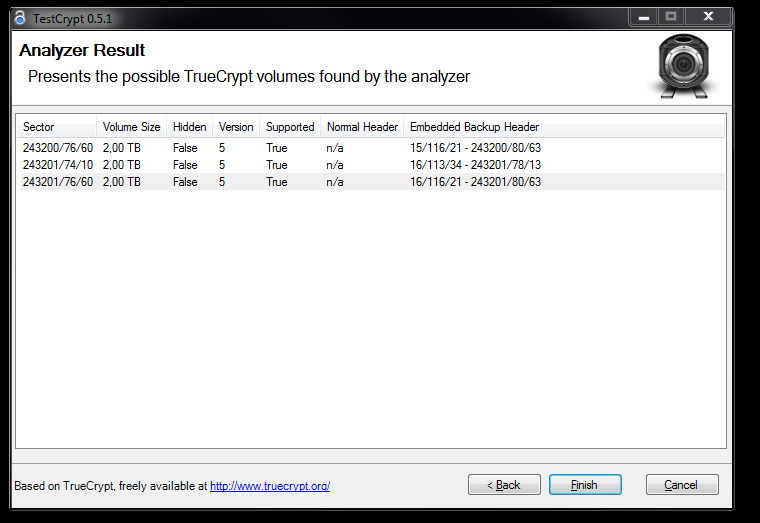Sort by the Sector column header
This screenshot has width=760, height=523.
pyautogui.click(x=57, y=127)
